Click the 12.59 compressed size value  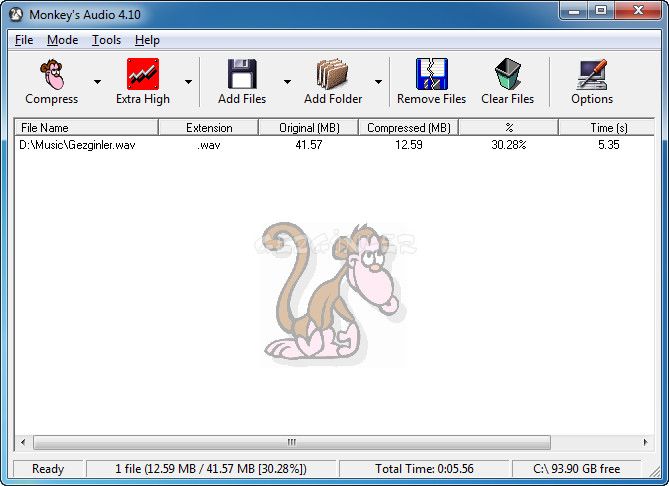click(408, 145)
